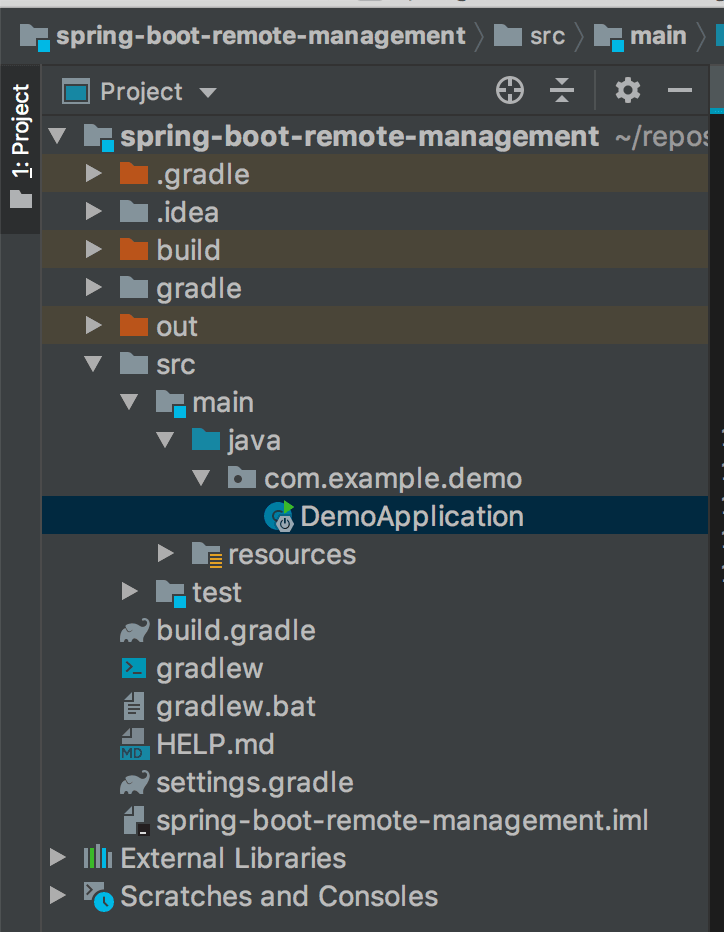Click the orange build folder icon
The height and width of the screenshot is (932, 724).
[134, 250]
